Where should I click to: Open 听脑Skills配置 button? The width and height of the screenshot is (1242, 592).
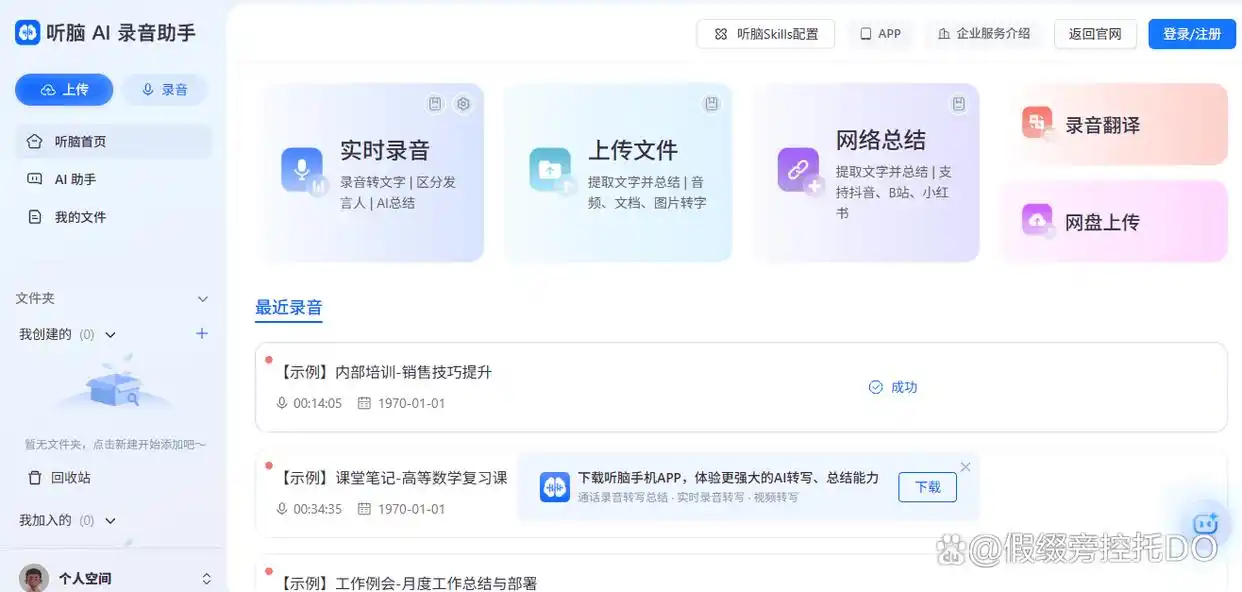766,34
